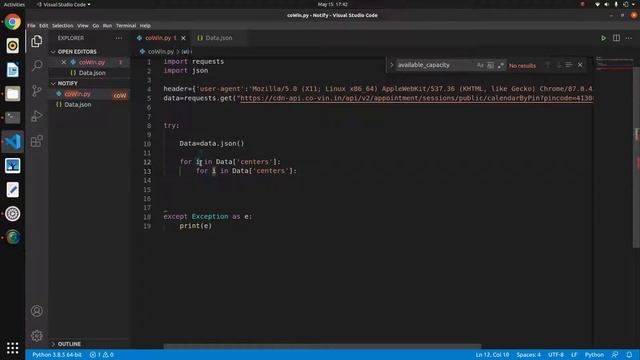Open the Search view in activity bar
This screenshot has width=640, height=360.
(x=37, y=65)
